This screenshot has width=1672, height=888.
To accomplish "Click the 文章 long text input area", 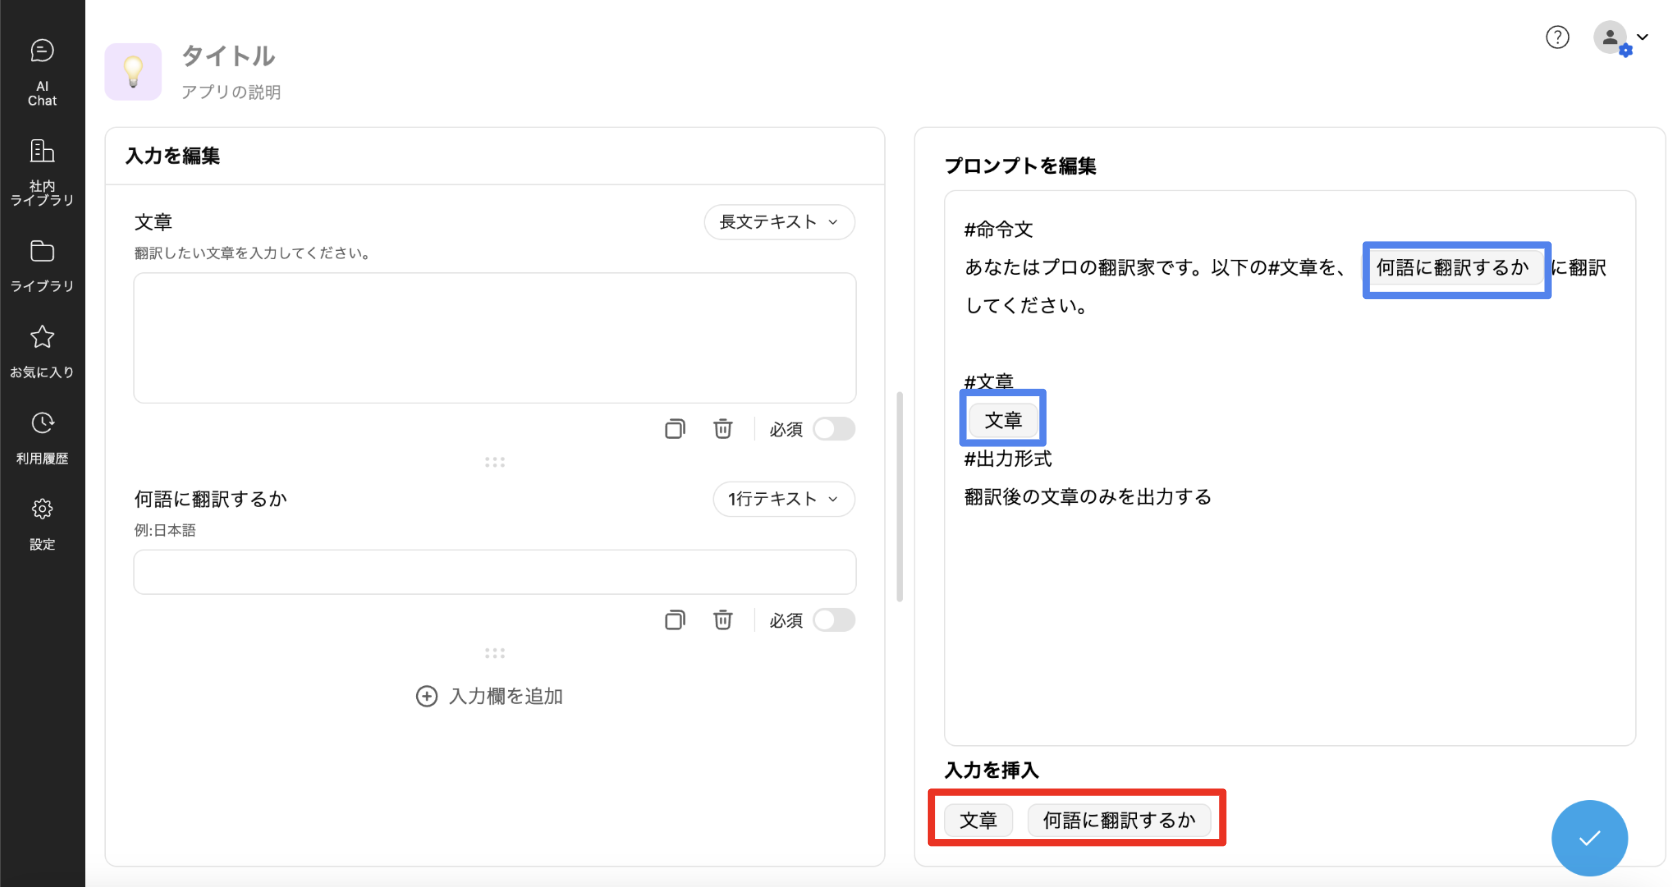I will coord(495,338).
